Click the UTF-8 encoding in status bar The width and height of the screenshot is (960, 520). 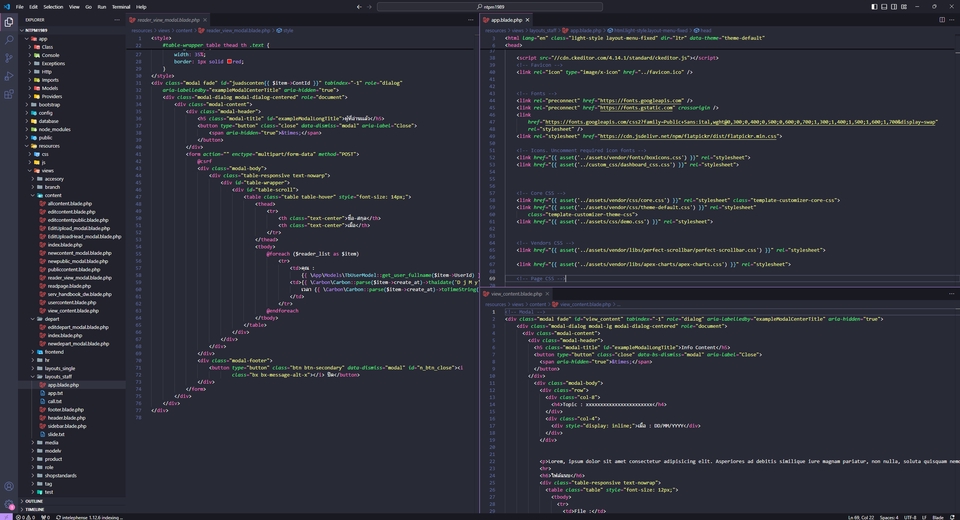(x=910, y=517)
